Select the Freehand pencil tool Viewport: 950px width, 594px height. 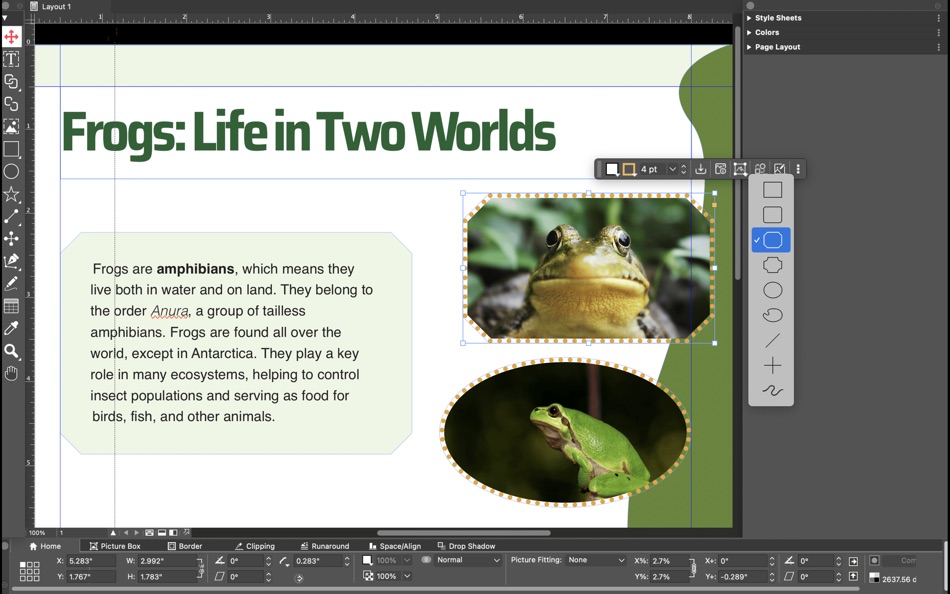[11, 284]
